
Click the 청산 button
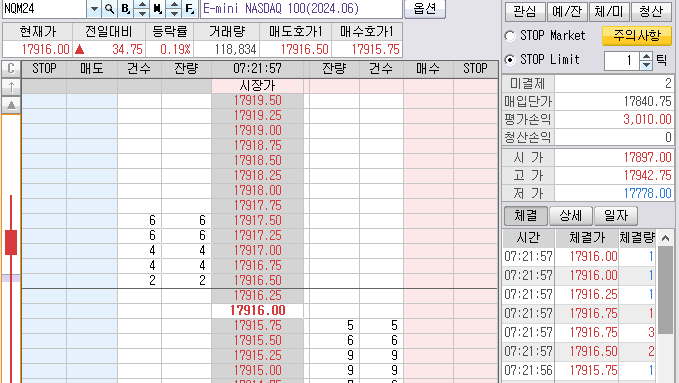click(x=651, y=11)
